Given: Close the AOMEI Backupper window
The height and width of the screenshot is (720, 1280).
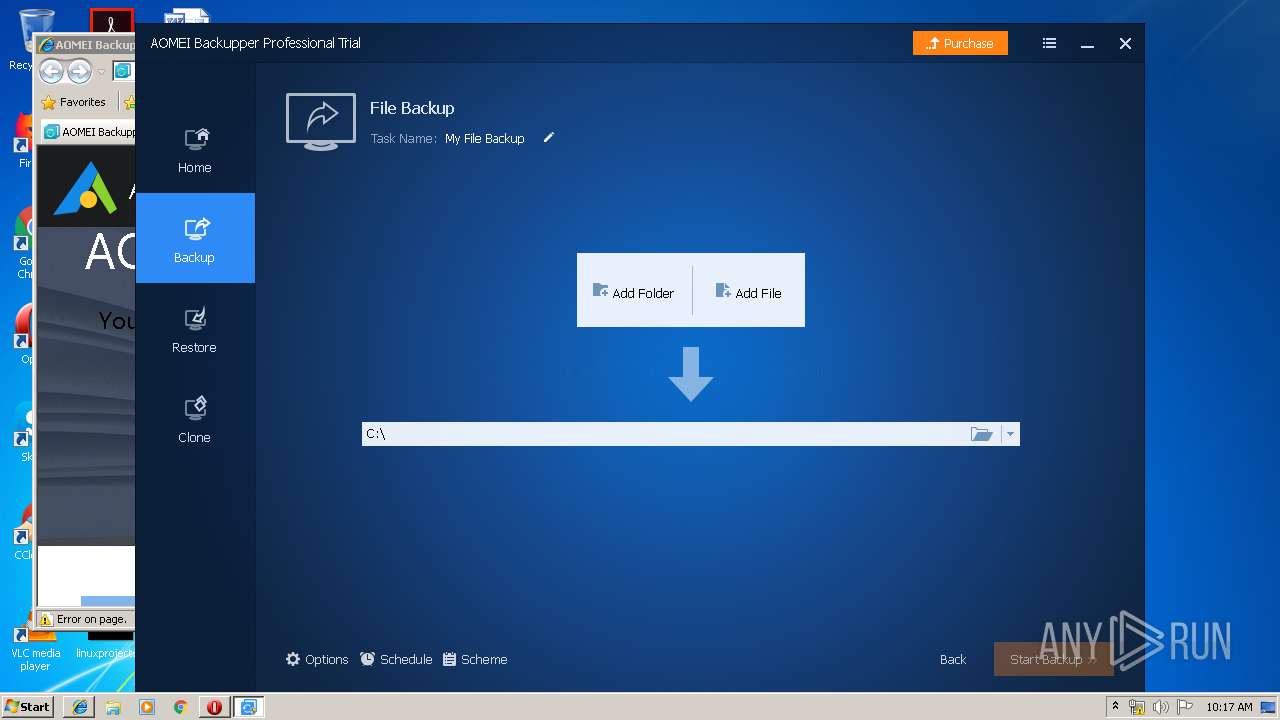Looking at the screenshot, I should pos(1125,44).
